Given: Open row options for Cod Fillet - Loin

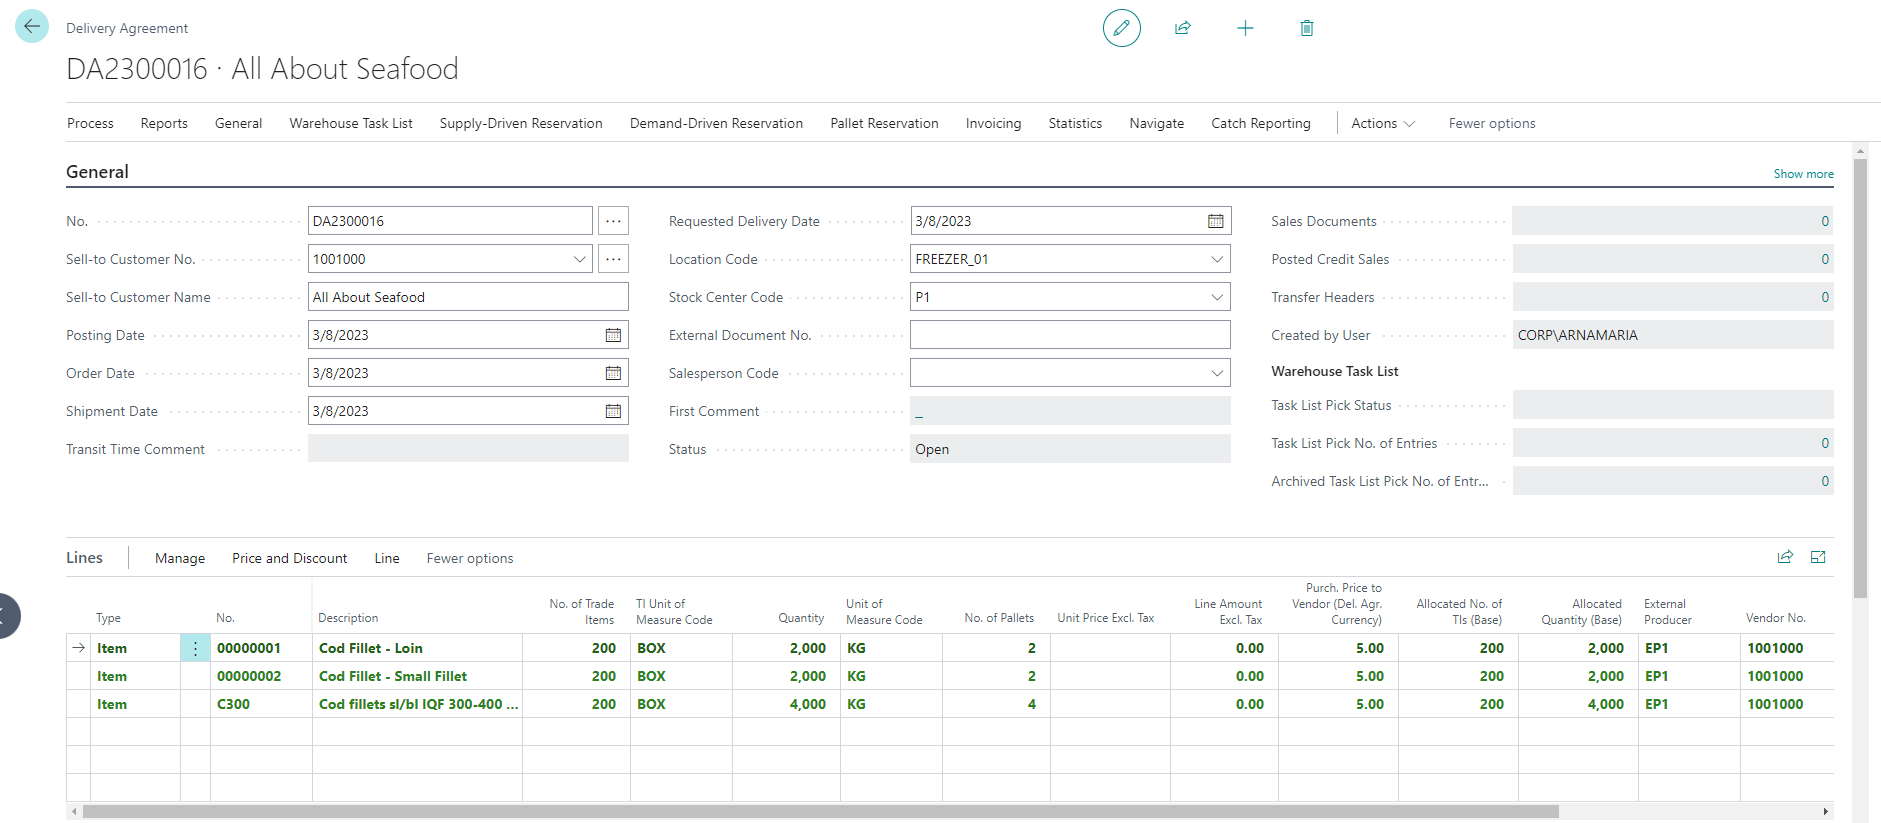Looking at the screenshot, I should click(195, 648).
